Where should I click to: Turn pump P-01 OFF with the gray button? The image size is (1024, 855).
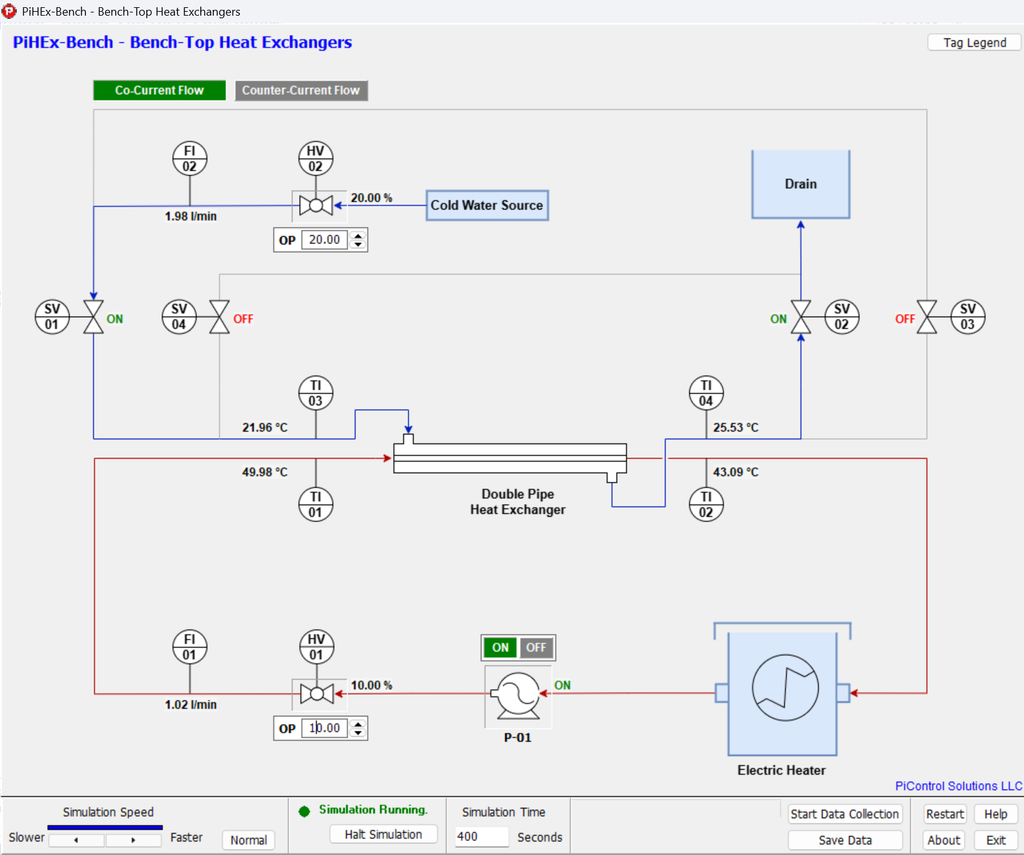tap(536, 647)
